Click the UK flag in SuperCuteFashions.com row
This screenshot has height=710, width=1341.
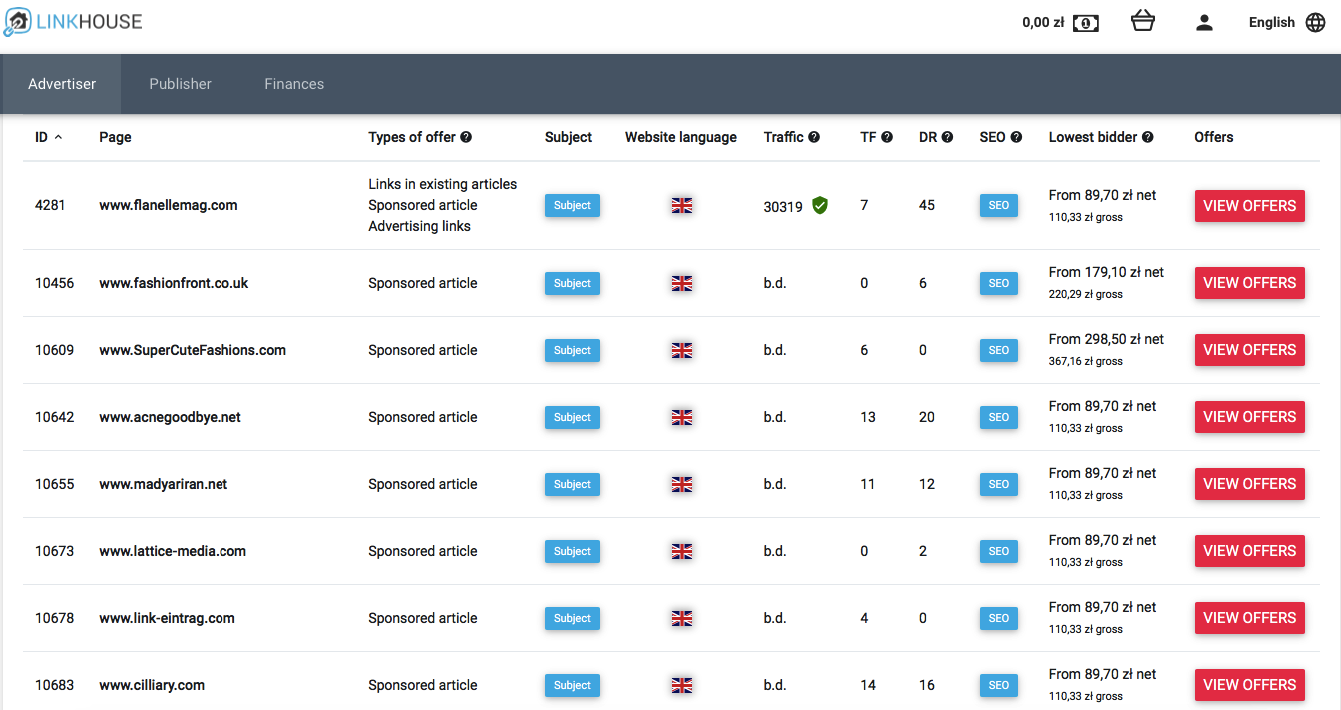(682, 350)
